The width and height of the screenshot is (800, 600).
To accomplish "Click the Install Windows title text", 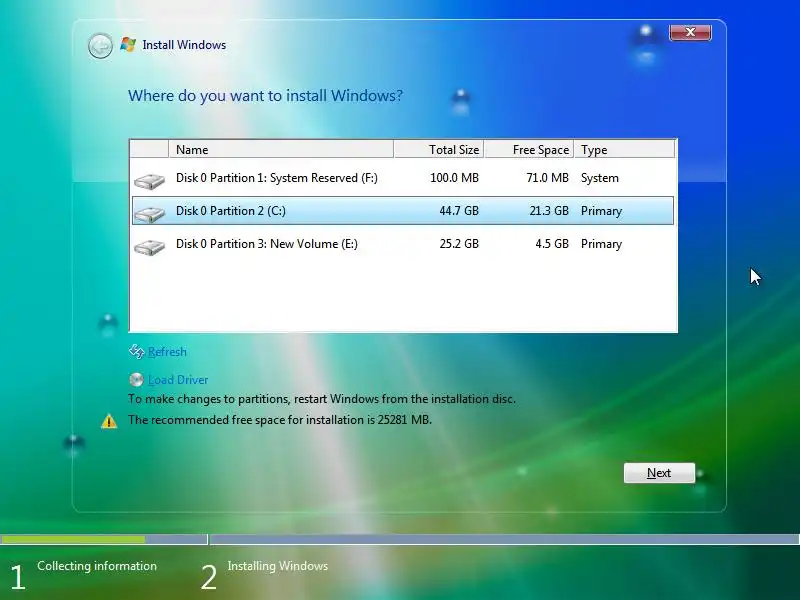I will point(184,45).
